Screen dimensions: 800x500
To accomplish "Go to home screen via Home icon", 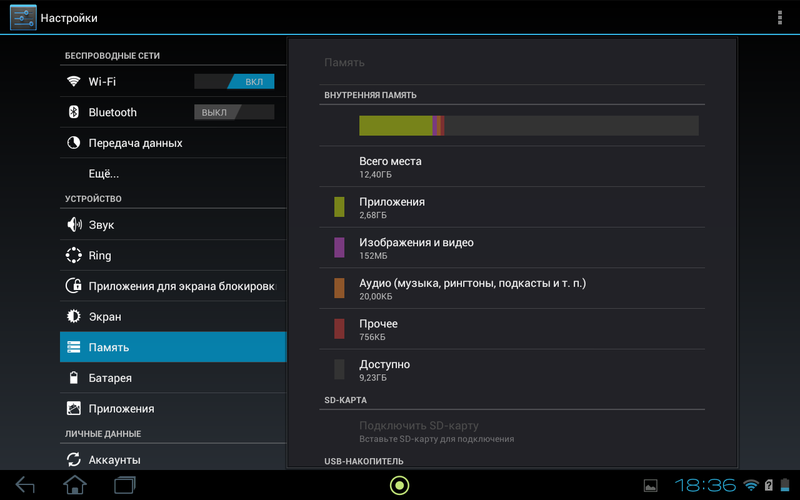I will pyautogui.click(x=74, y=485).
